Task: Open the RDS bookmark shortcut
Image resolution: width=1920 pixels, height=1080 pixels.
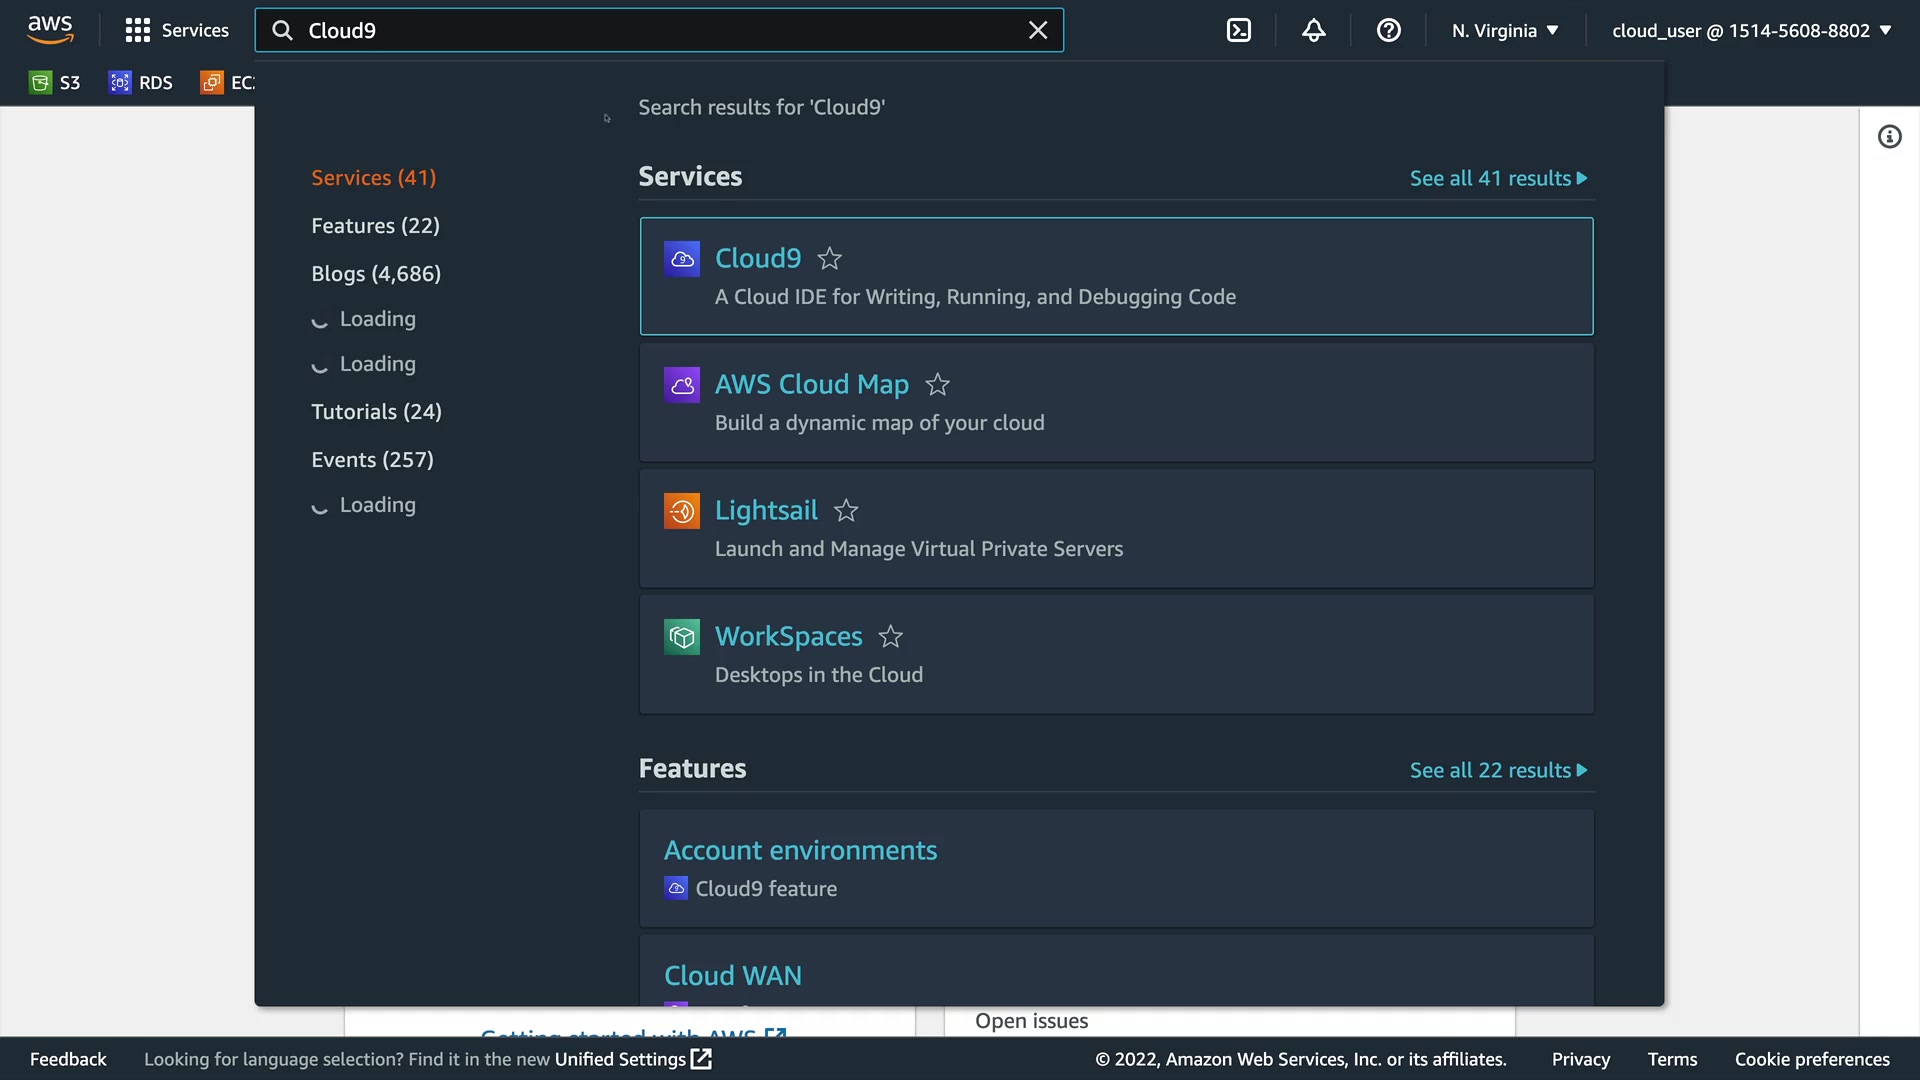Action: pos(141,83)
